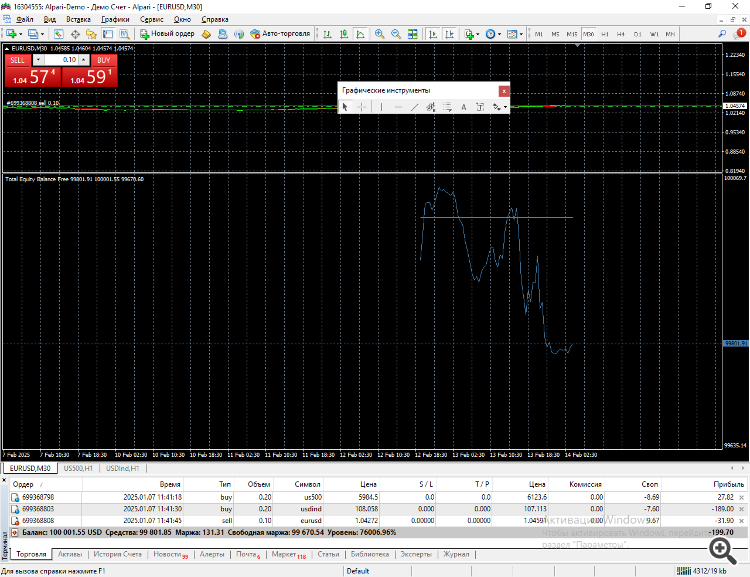
Task: Click the 0.10 volume input field
Action: click(x=61, y=59)
